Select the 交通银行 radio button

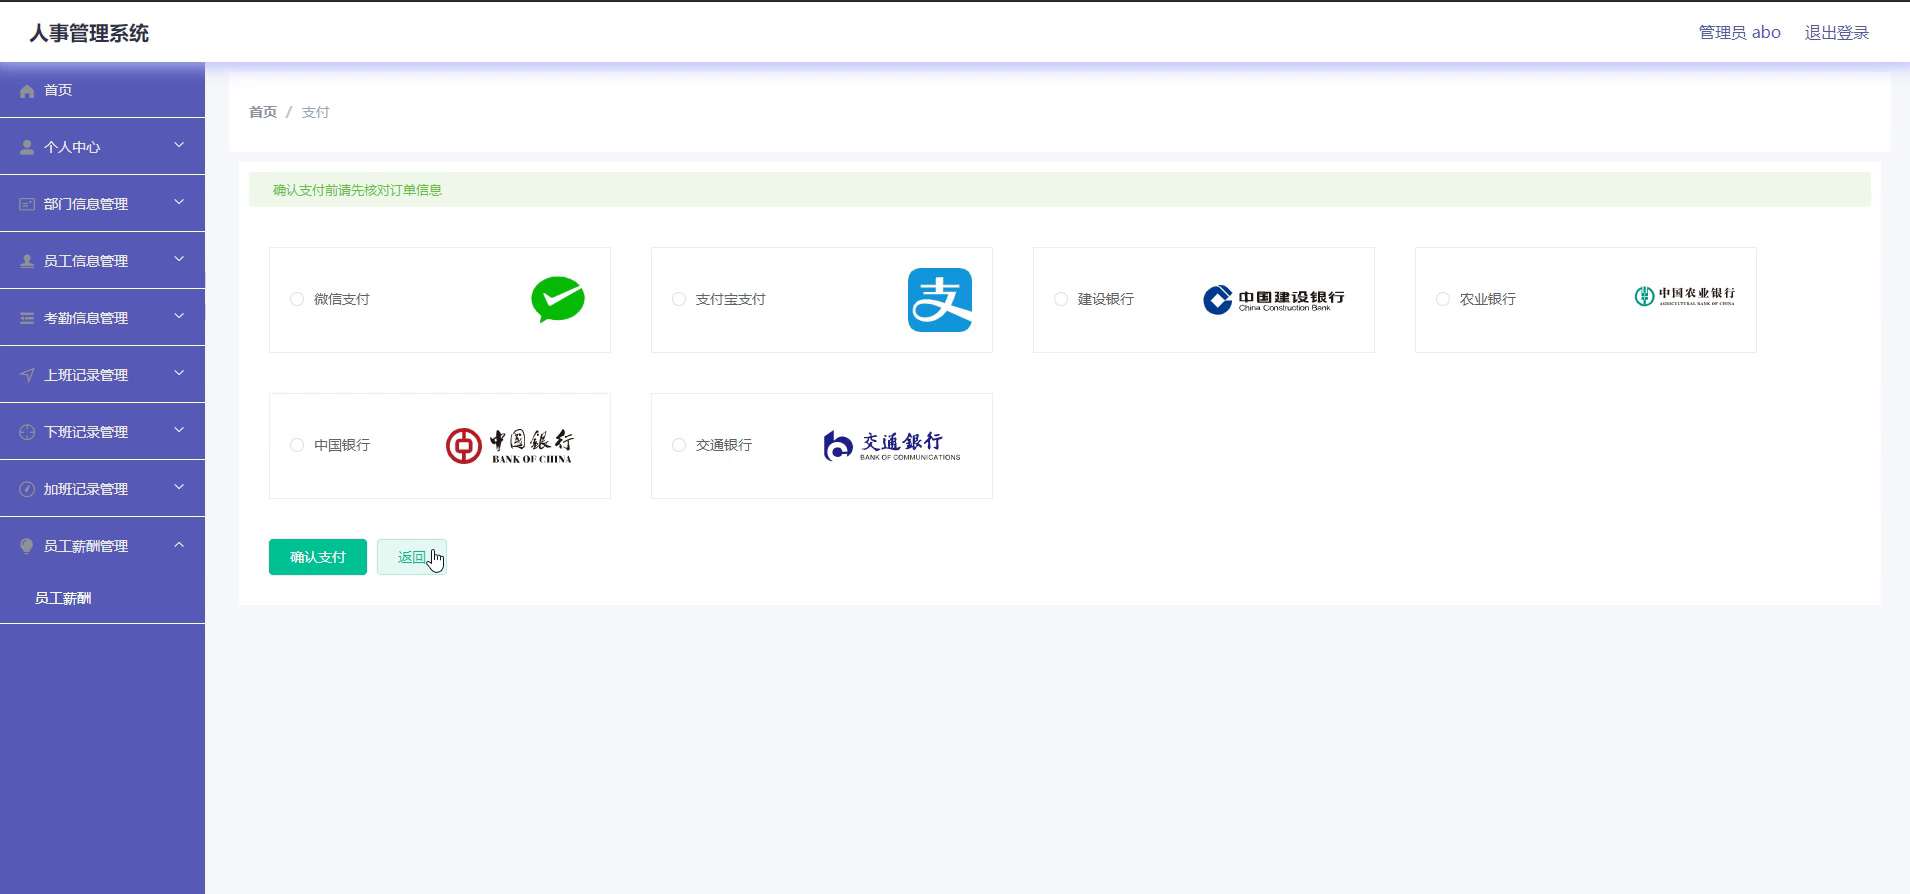679,445
